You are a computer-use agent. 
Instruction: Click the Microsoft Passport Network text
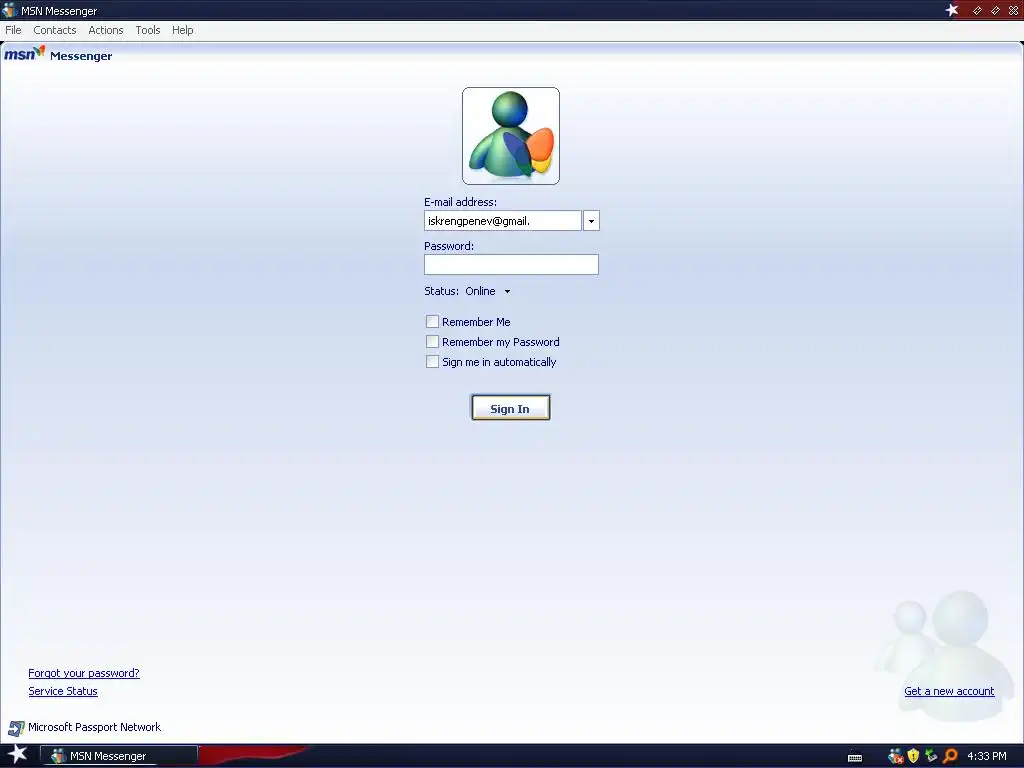(x=94, y=727)
